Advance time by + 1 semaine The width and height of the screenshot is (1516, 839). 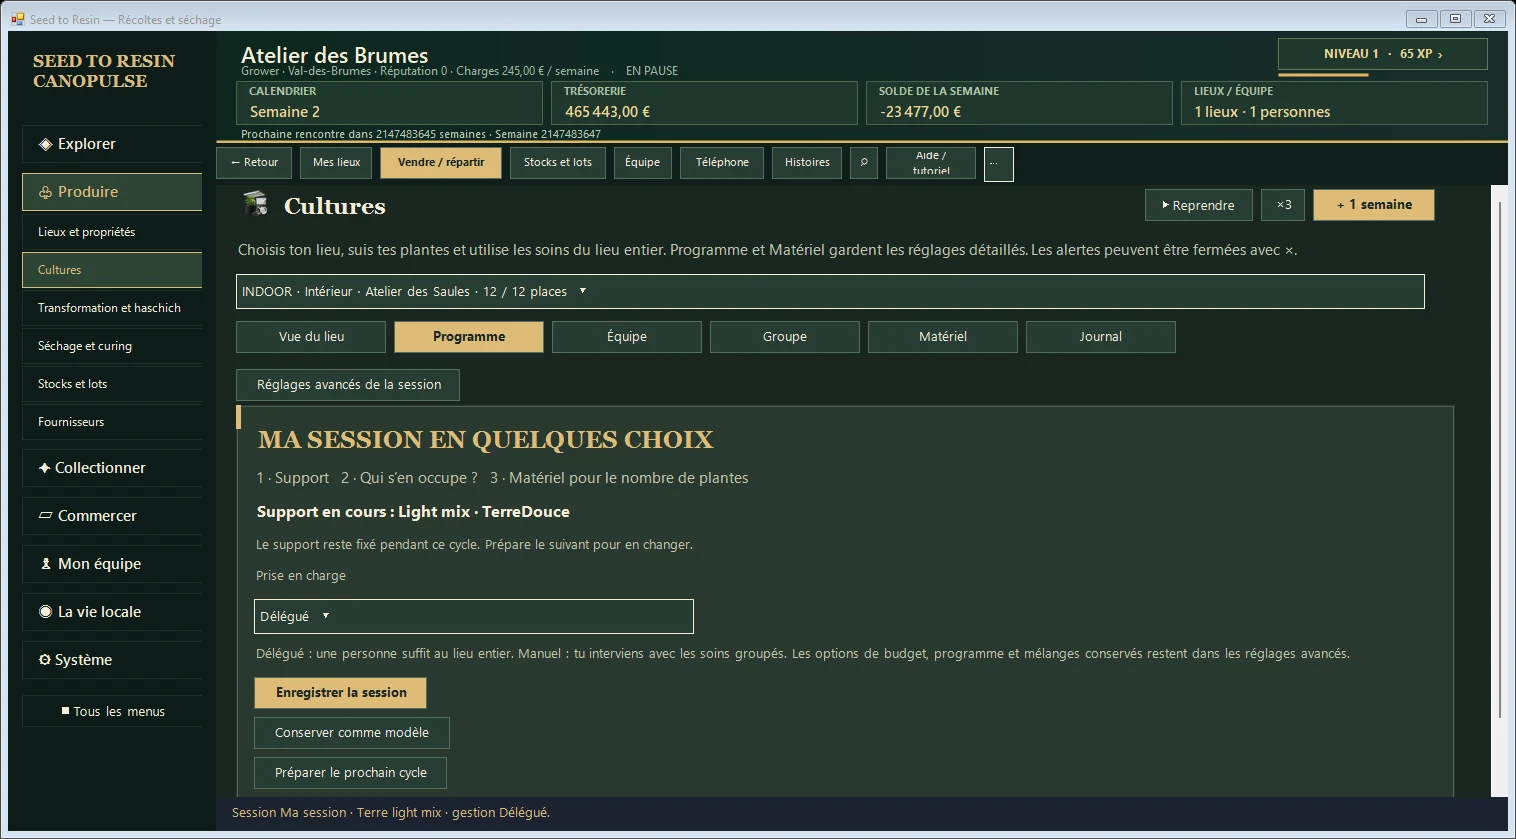click(1374, 205)
